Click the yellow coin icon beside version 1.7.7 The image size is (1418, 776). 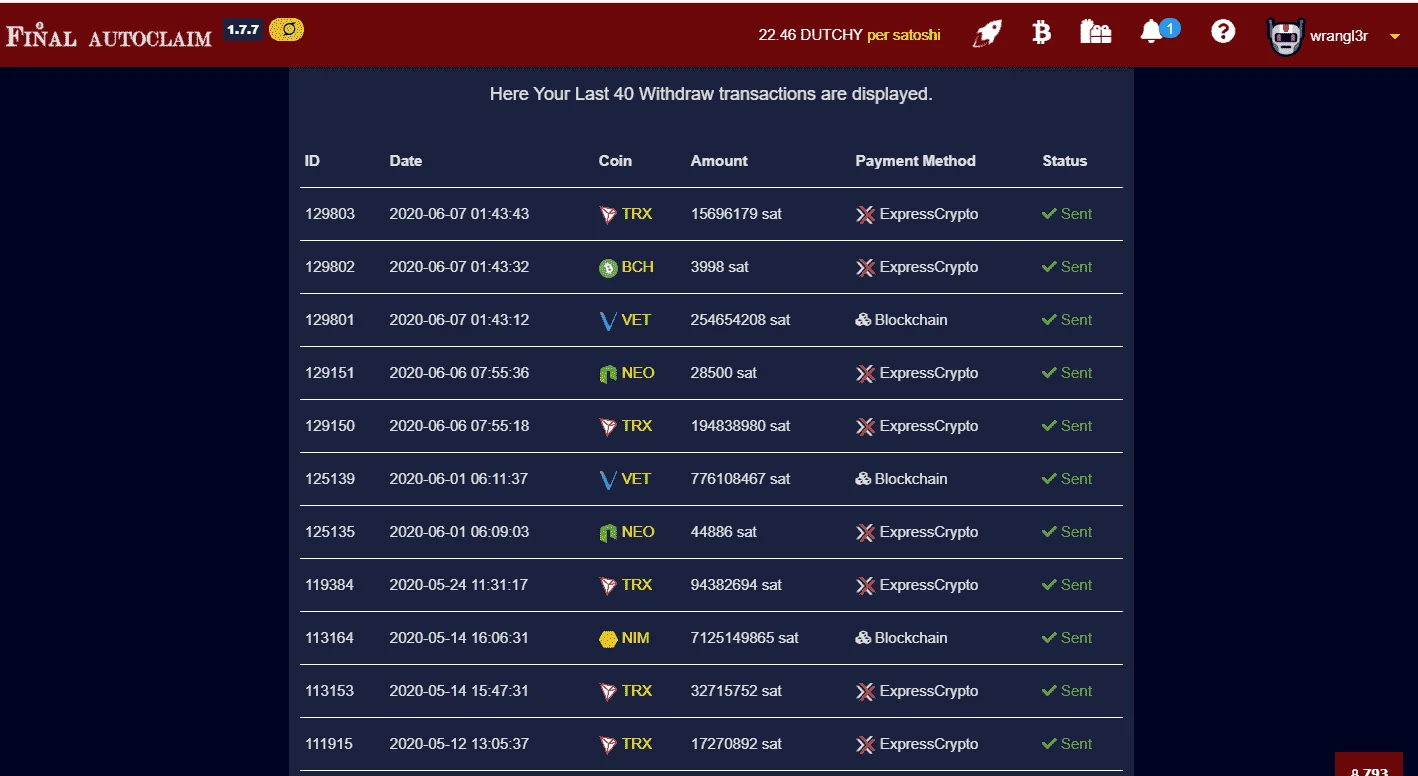[287, 30]
